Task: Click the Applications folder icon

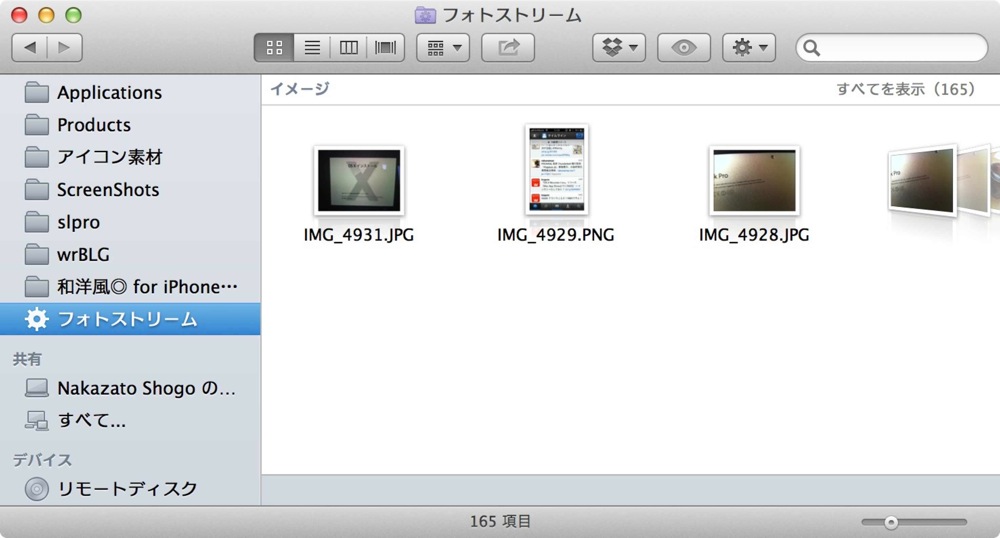Action: (36, 92)
